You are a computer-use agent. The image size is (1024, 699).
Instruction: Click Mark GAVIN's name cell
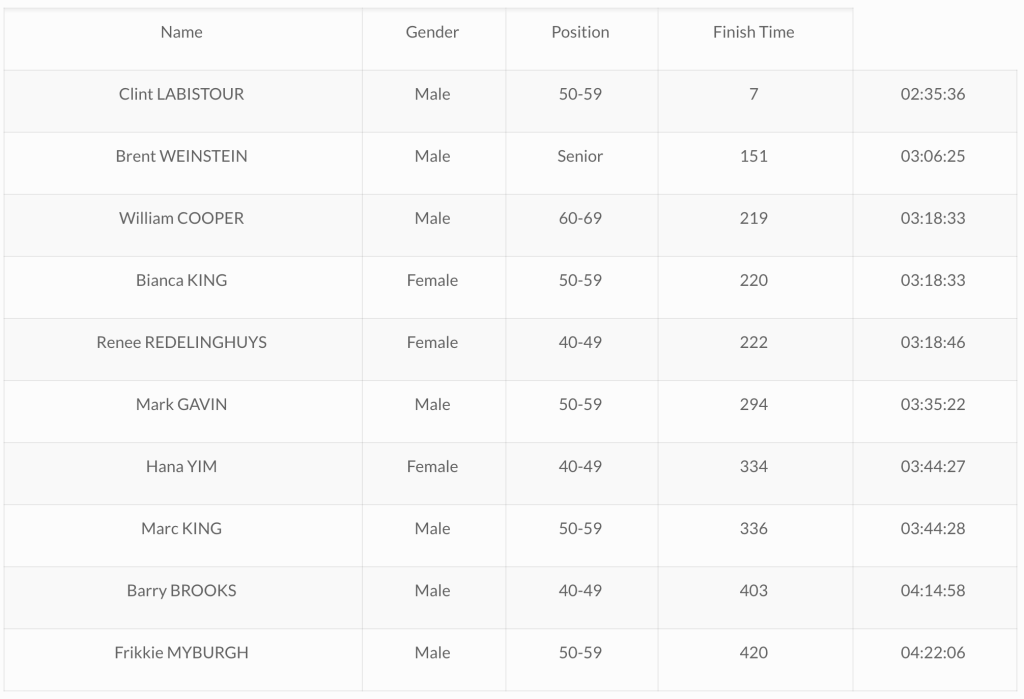coord(181,404)
